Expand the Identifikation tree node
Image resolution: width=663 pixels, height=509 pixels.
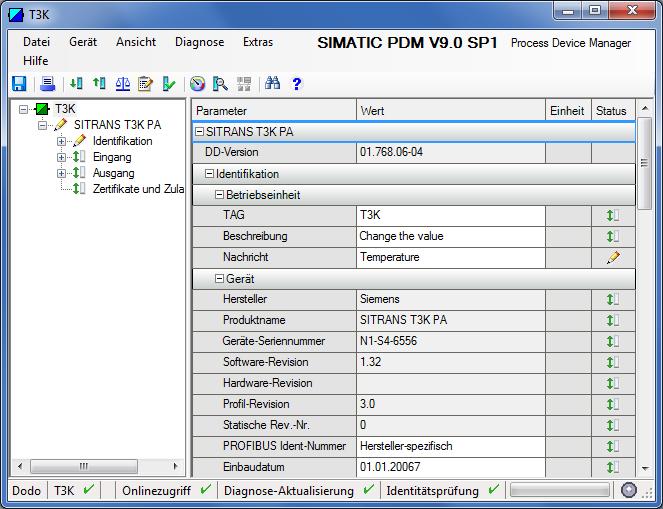click(61, 141)
